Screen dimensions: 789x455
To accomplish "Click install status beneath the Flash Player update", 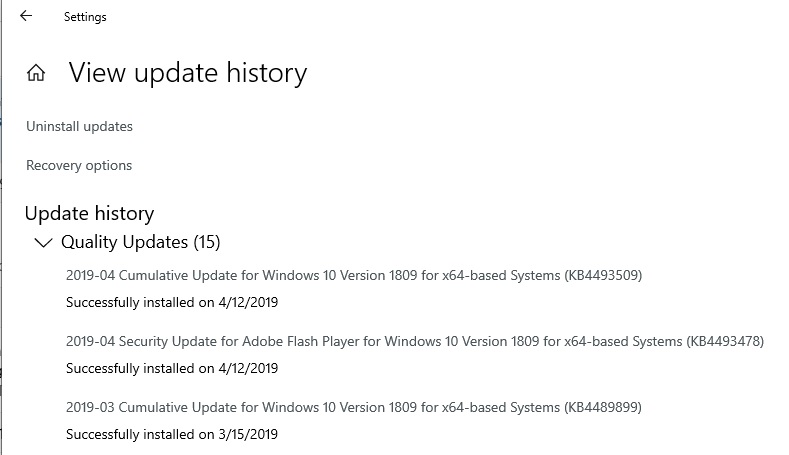I will click(x=172, y=368).
